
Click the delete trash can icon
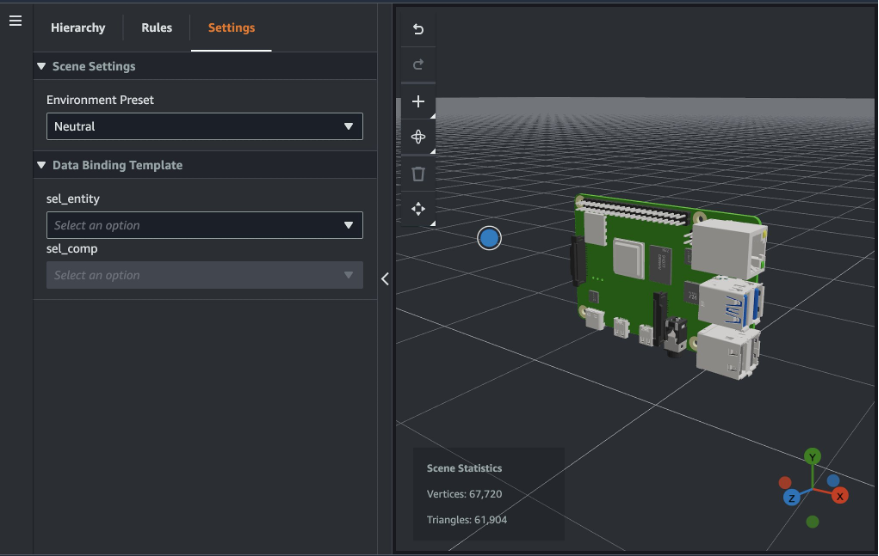coord(418,174)
